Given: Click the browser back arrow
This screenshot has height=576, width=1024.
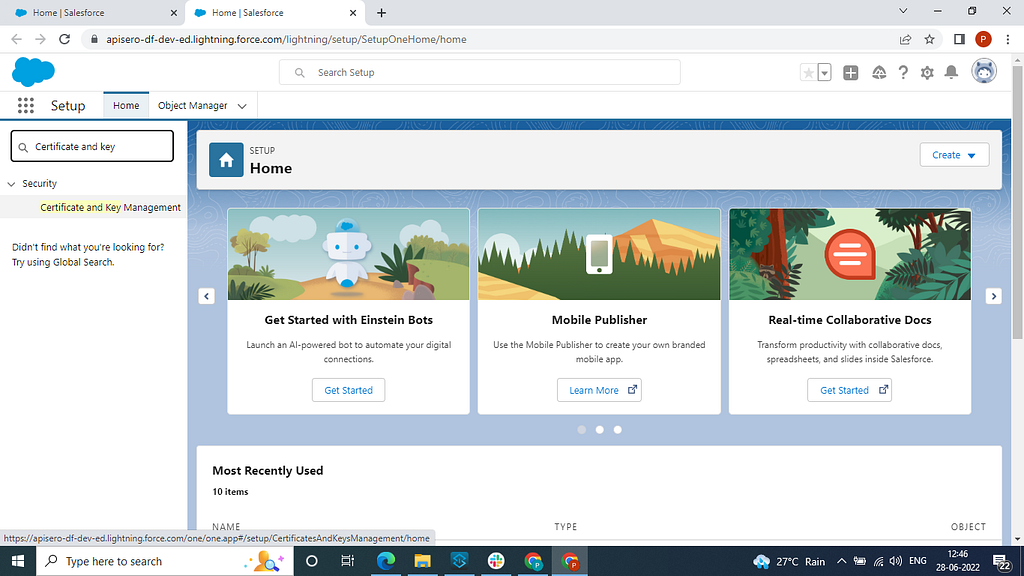Looking at the screenshot, I should [16, 39].
